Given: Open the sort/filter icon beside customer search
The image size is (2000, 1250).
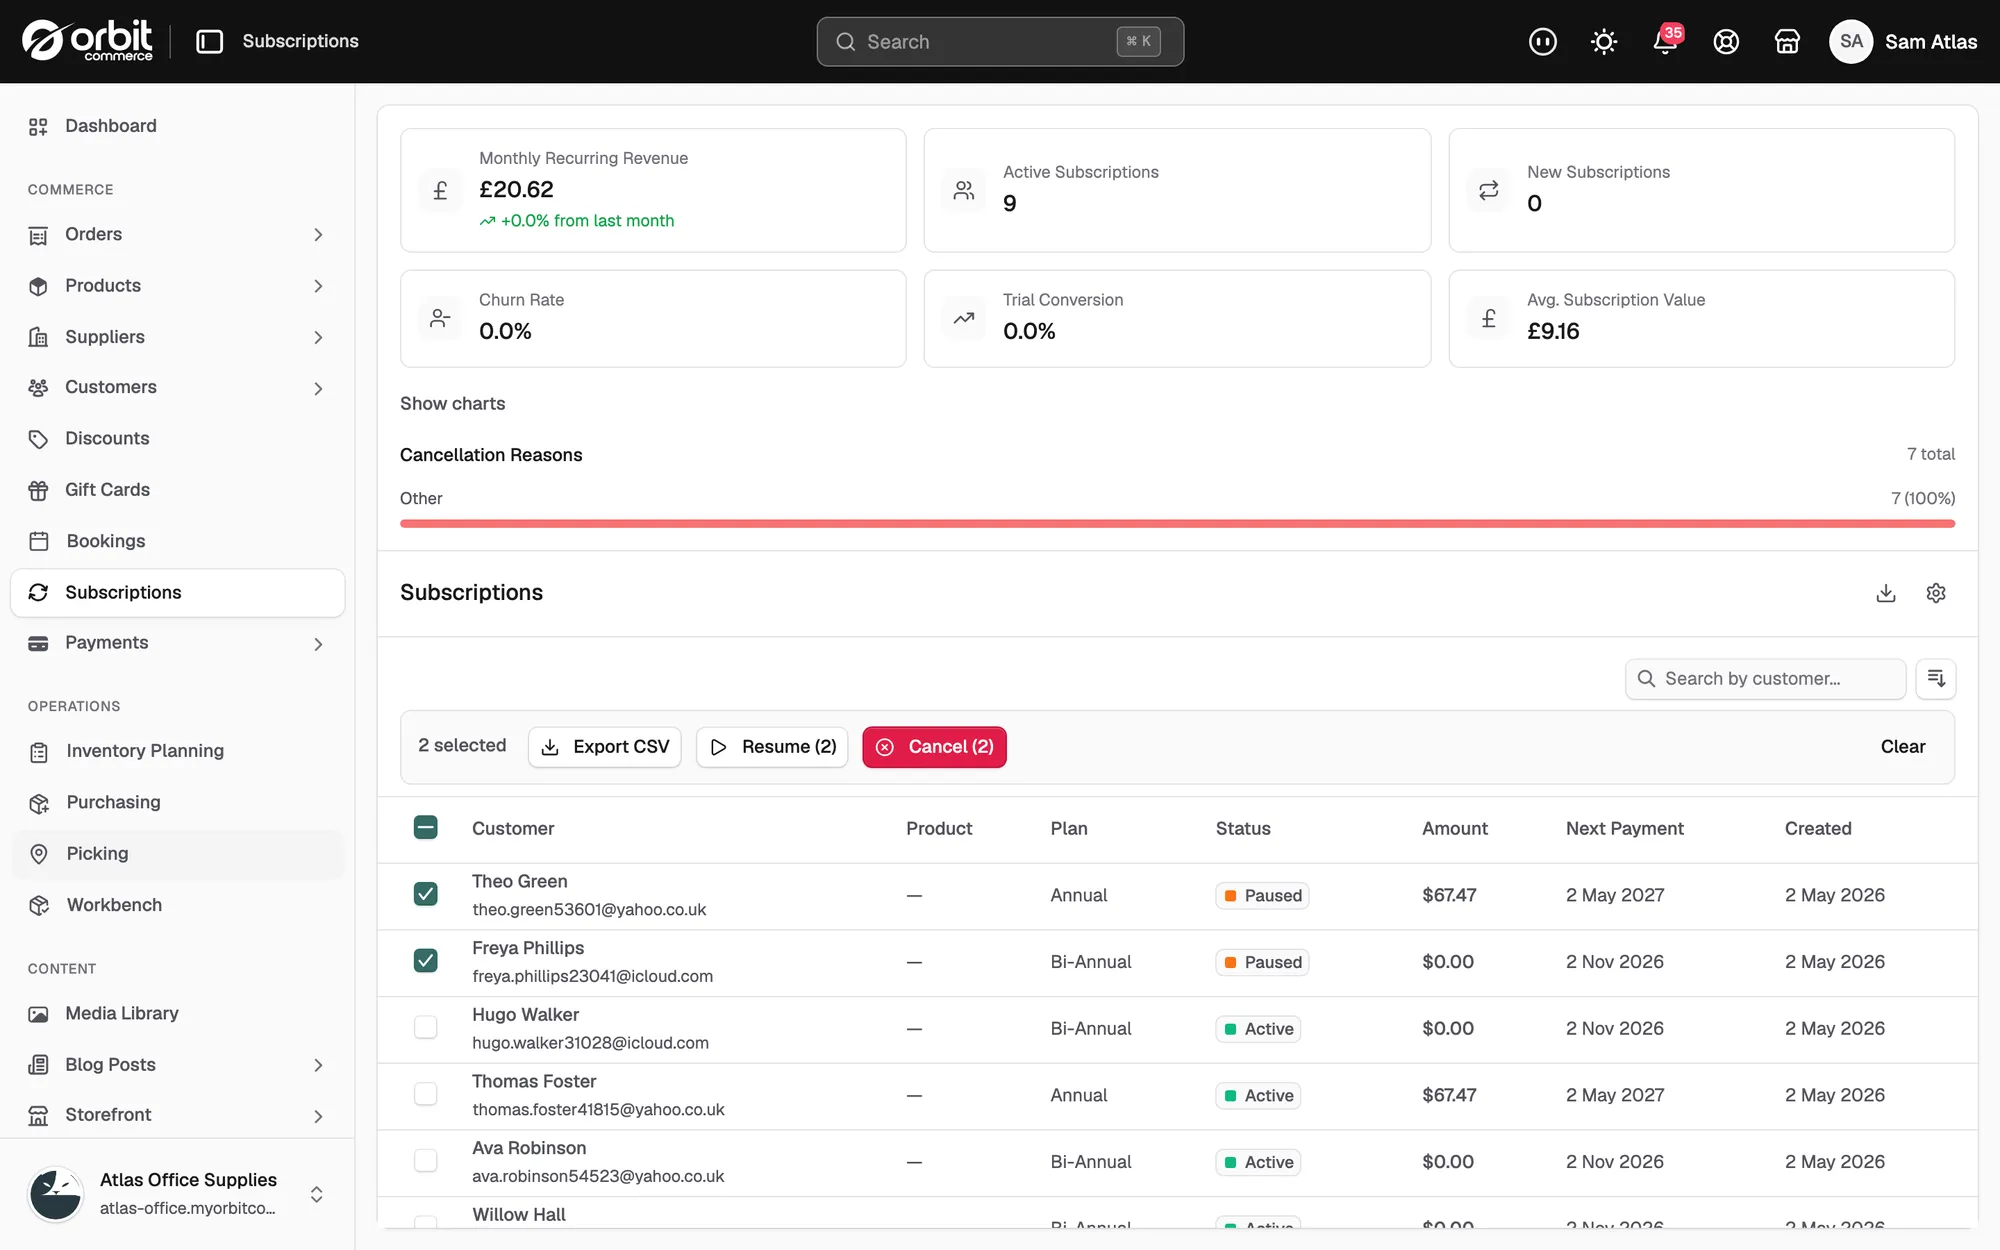Looking at the screenshot, I should (1936, 679).
